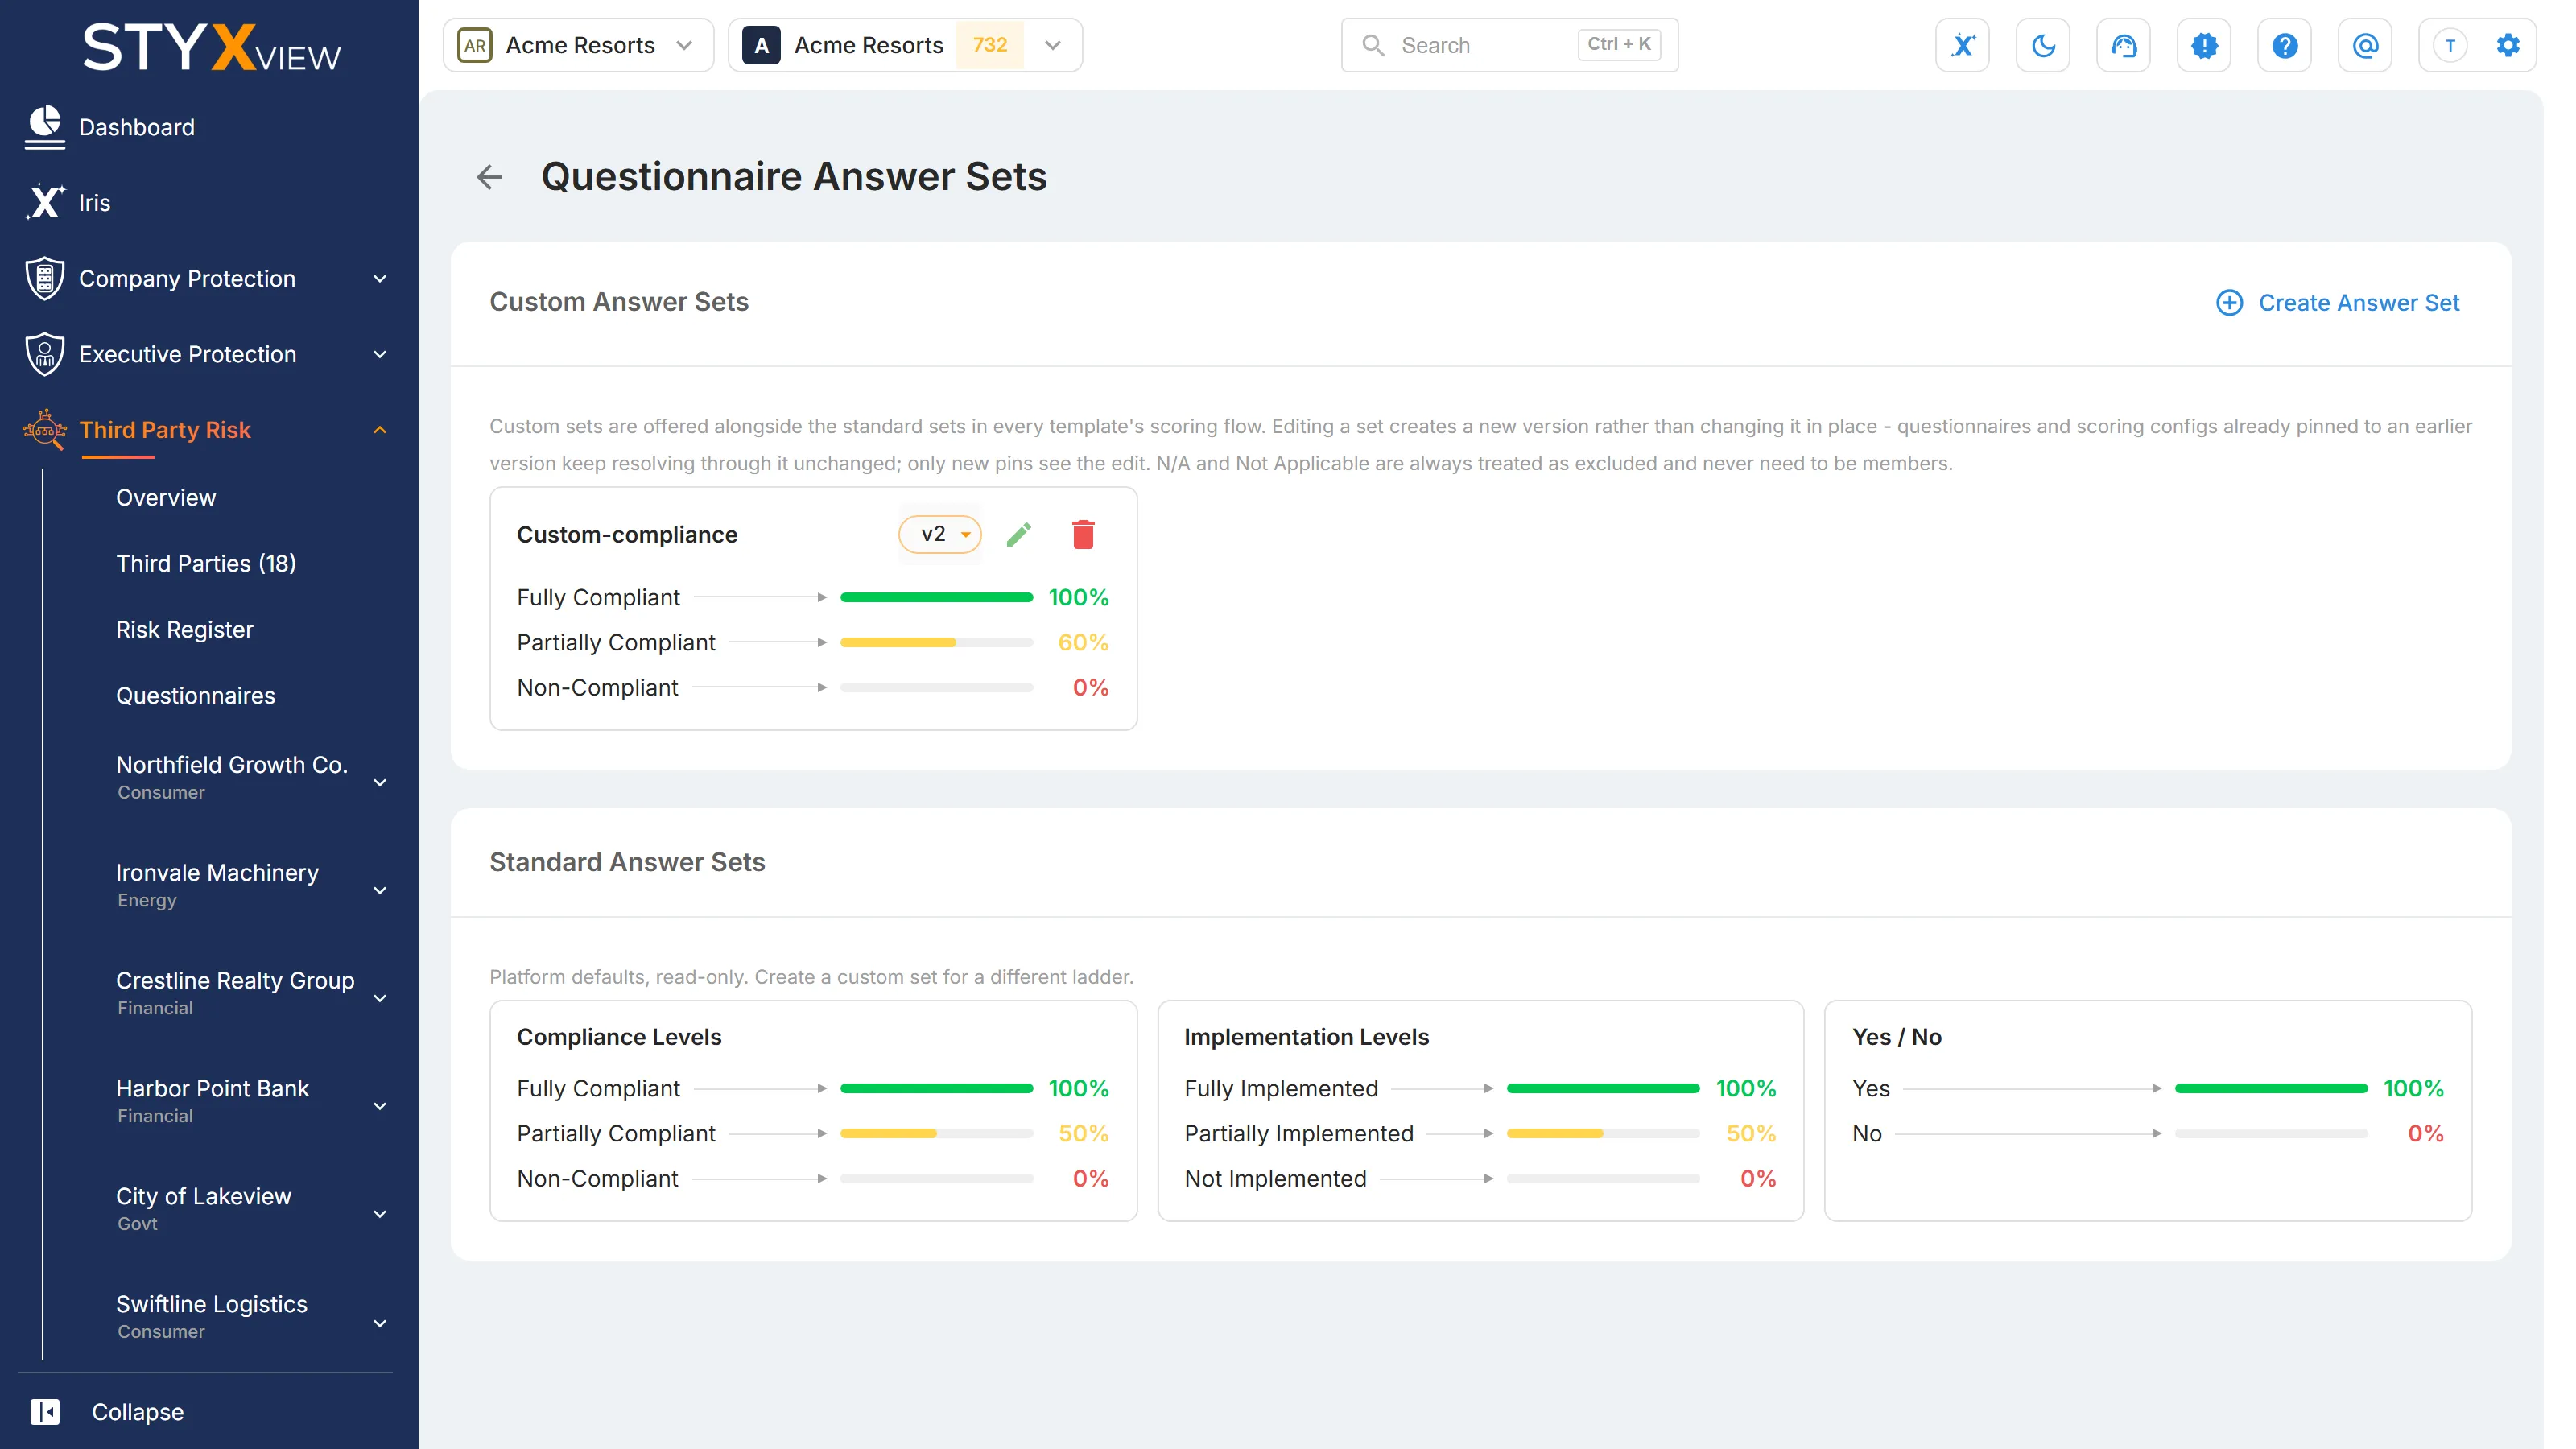This screenshot has width=2576, height=1449.
Task: Edit Custom-compliance with the pencil icon
Action: [1019, 535]
